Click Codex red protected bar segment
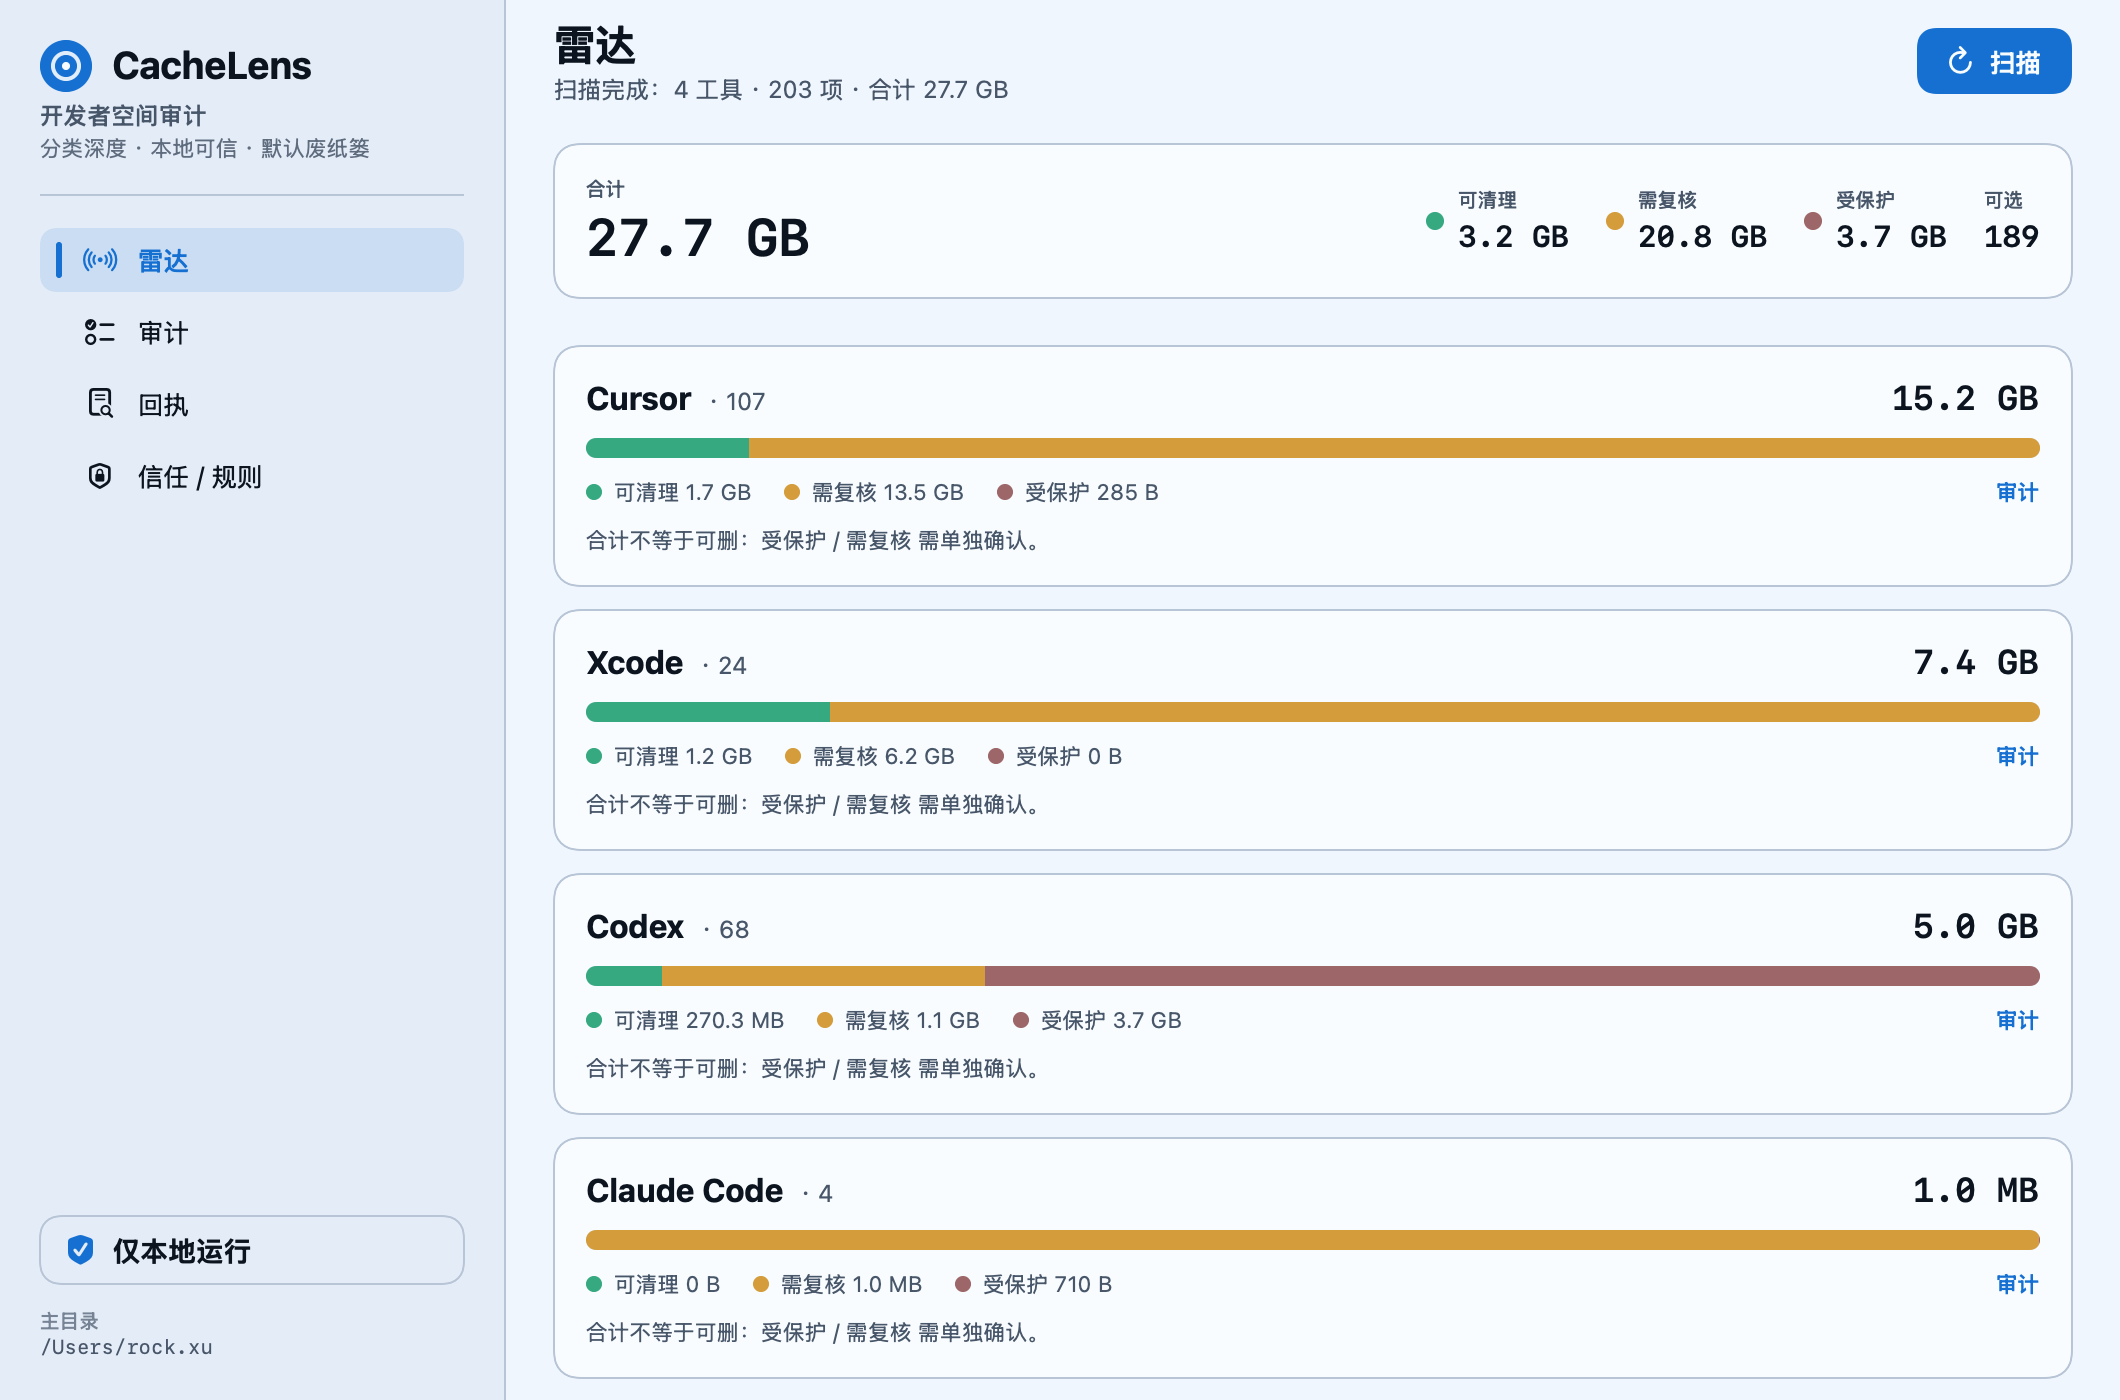The width and height of the screenshot is (2120, 1400). (x=1512, y=976)
